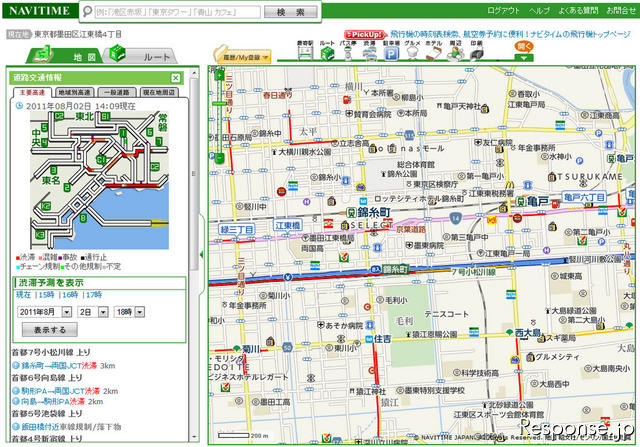Image resolution: width=640 pixels, height=447 pixels.
Task: Open 飯田橋付近 lane restriction entry
Action: tap(71, 427)
